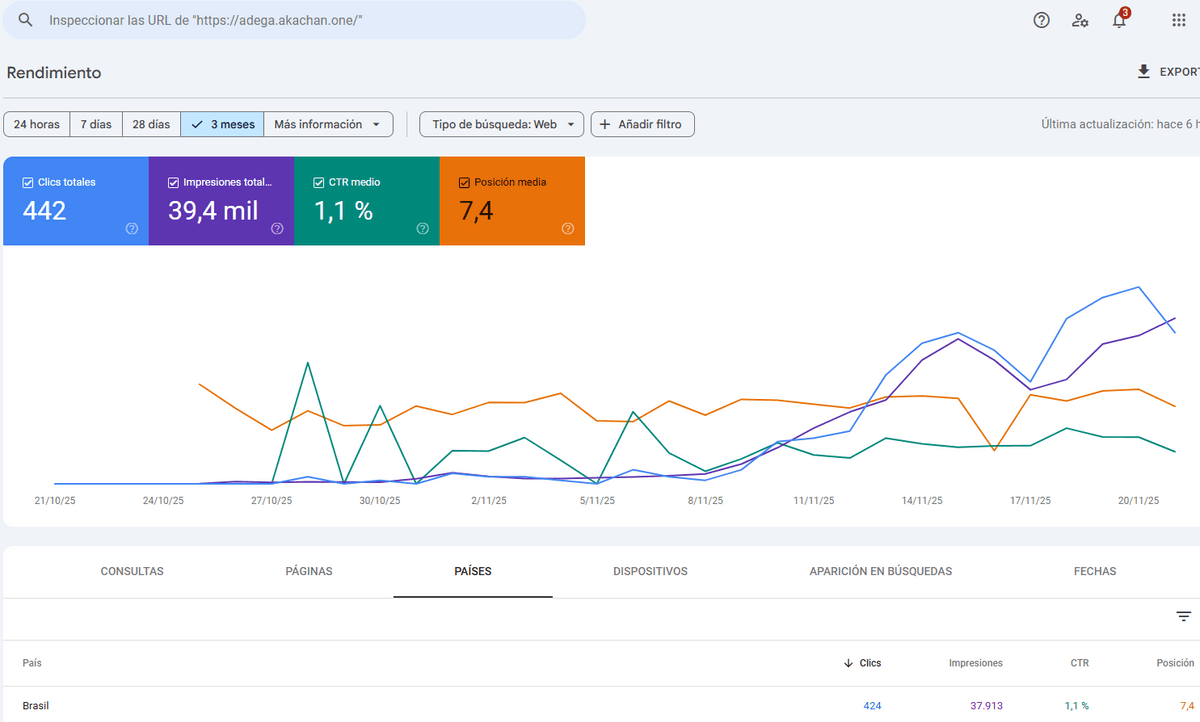This screenshot has width=1200, height=722.
Task: Click help icon on Clics totales card
Action: click(132, 229)
